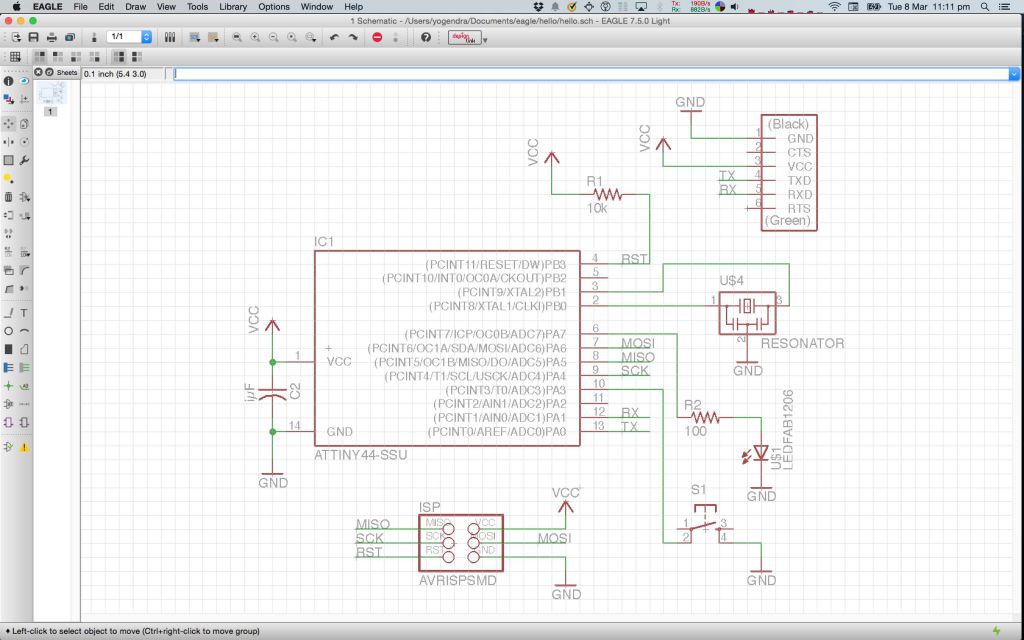
Task: Open the SCR script dropdown icon
Action: tap(195, 37)
